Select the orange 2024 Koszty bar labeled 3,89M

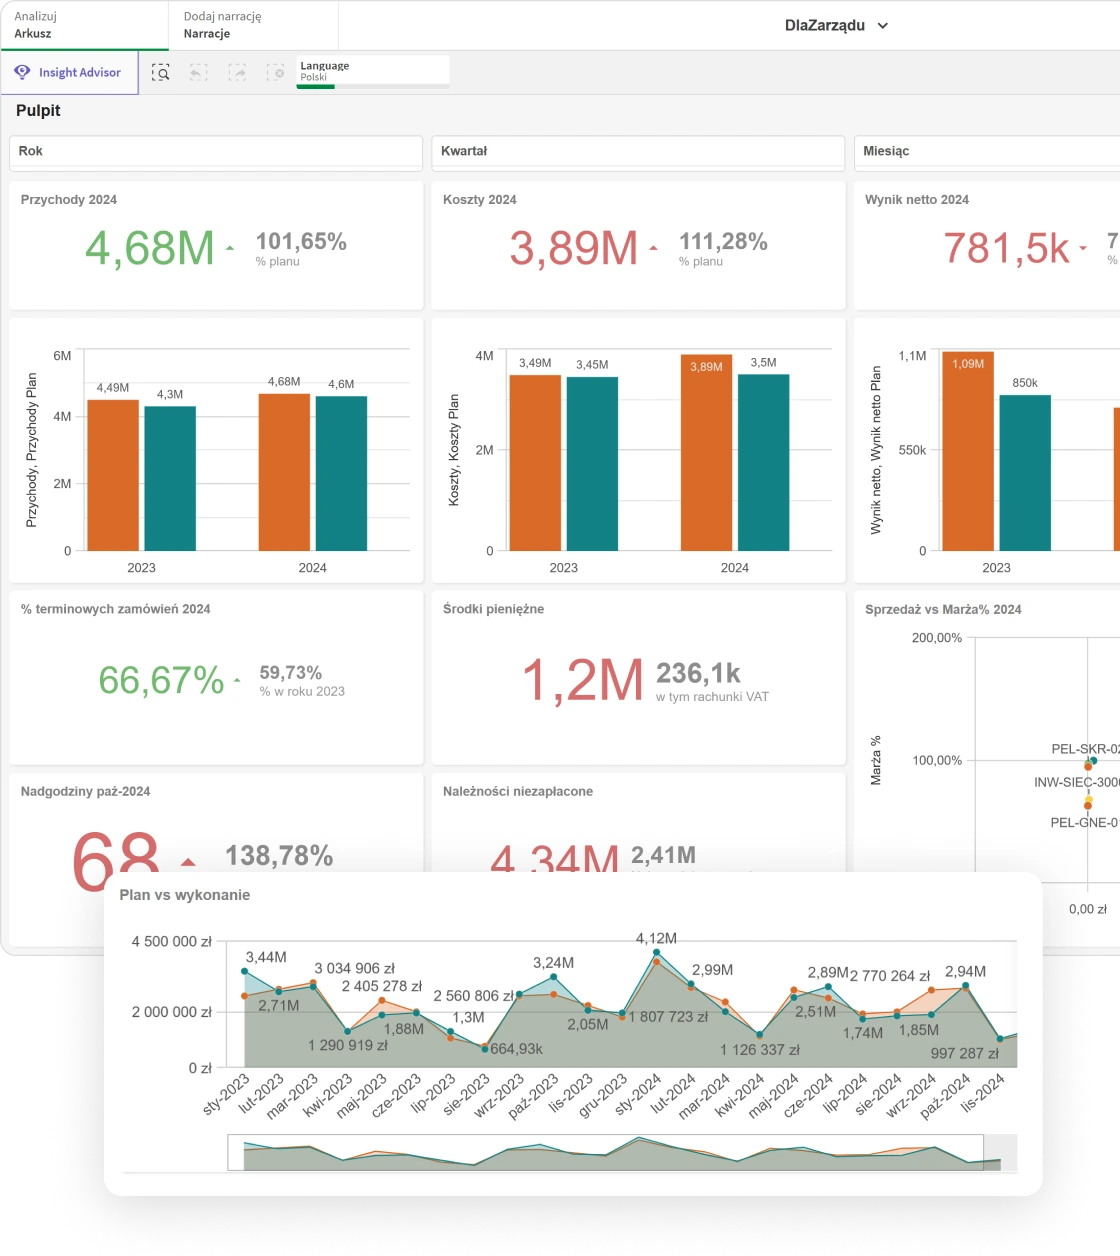click(706, 453)
